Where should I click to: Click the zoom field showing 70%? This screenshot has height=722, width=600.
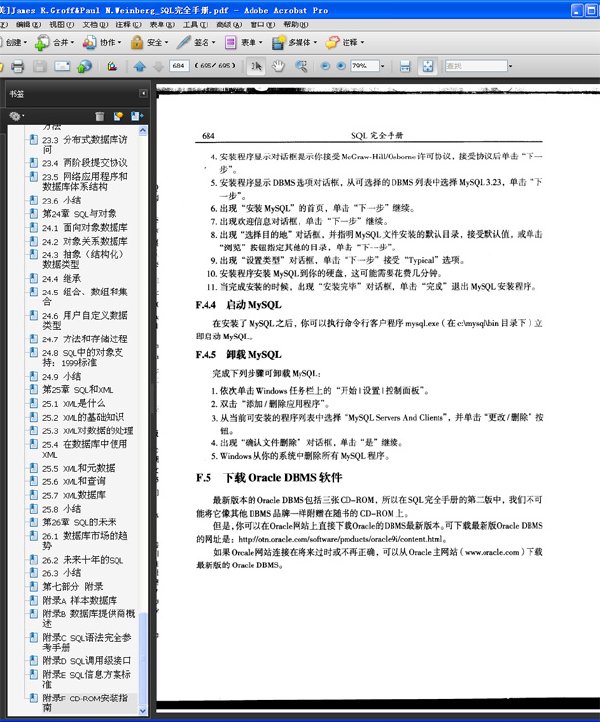coord(365,66)
